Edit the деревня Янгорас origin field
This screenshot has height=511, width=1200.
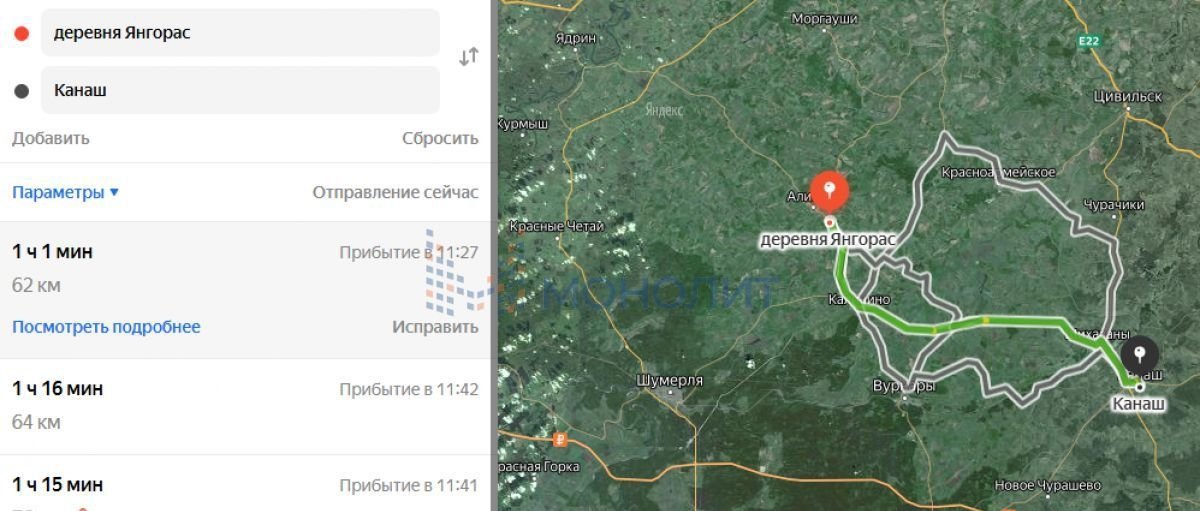240,33
